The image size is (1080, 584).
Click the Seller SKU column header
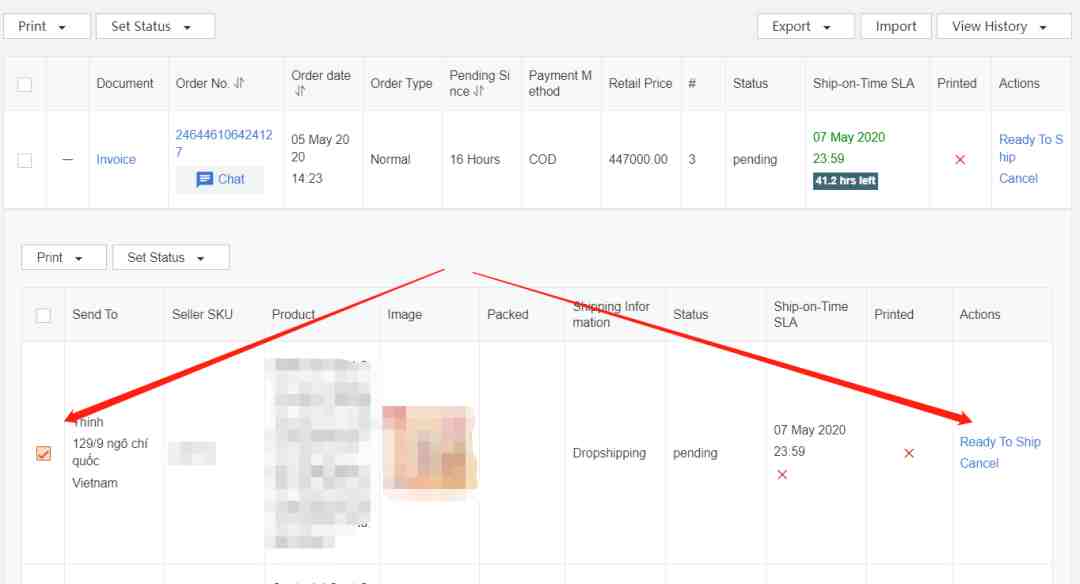(x=202, y=314)
